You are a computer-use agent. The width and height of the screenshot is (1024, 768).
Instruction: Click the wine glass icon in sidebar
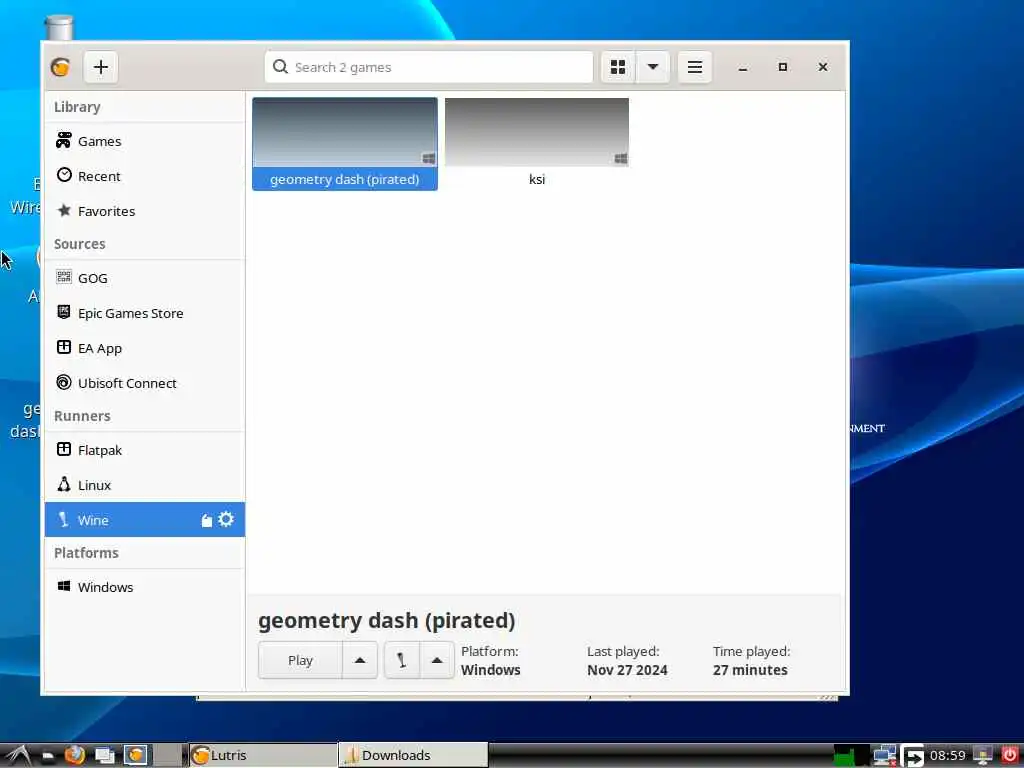63,519
